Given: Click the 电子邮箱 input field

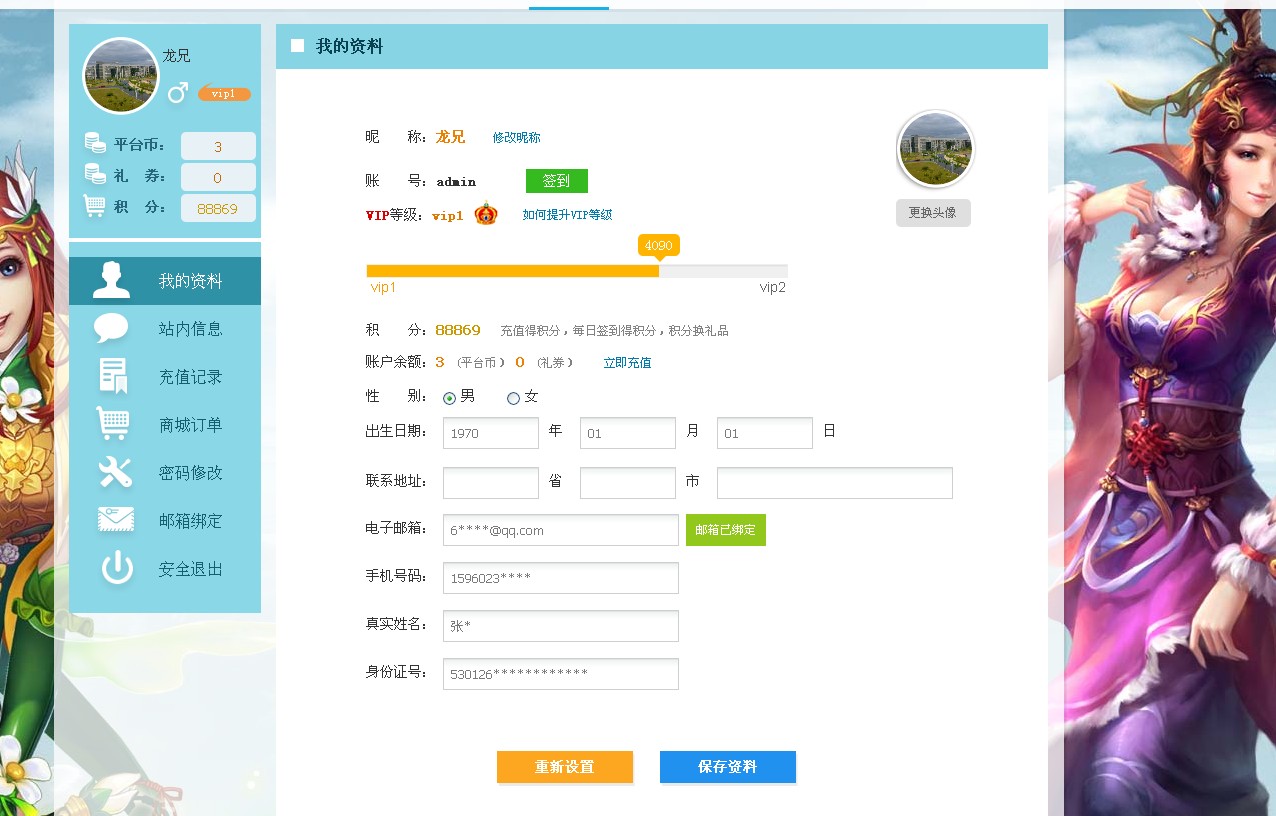Looking at the screenshot, I should pos(561,530).
